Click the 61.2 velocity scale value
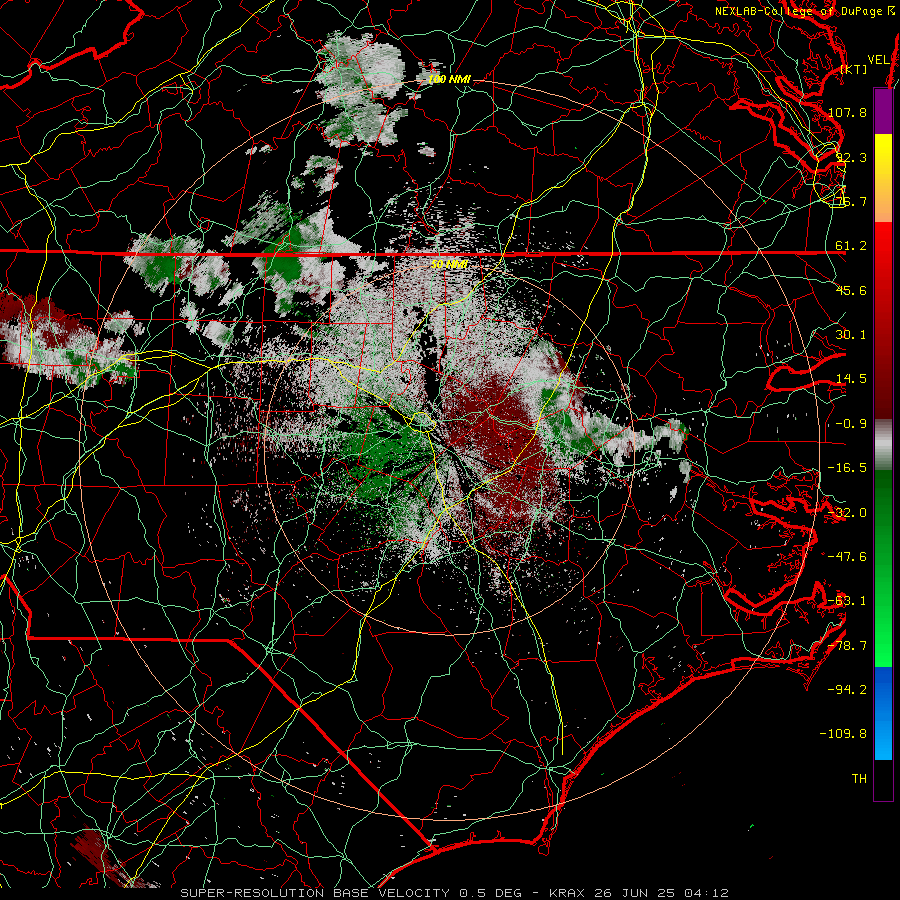The height and width of the screenshot is (900, 900). pos(851,246)
